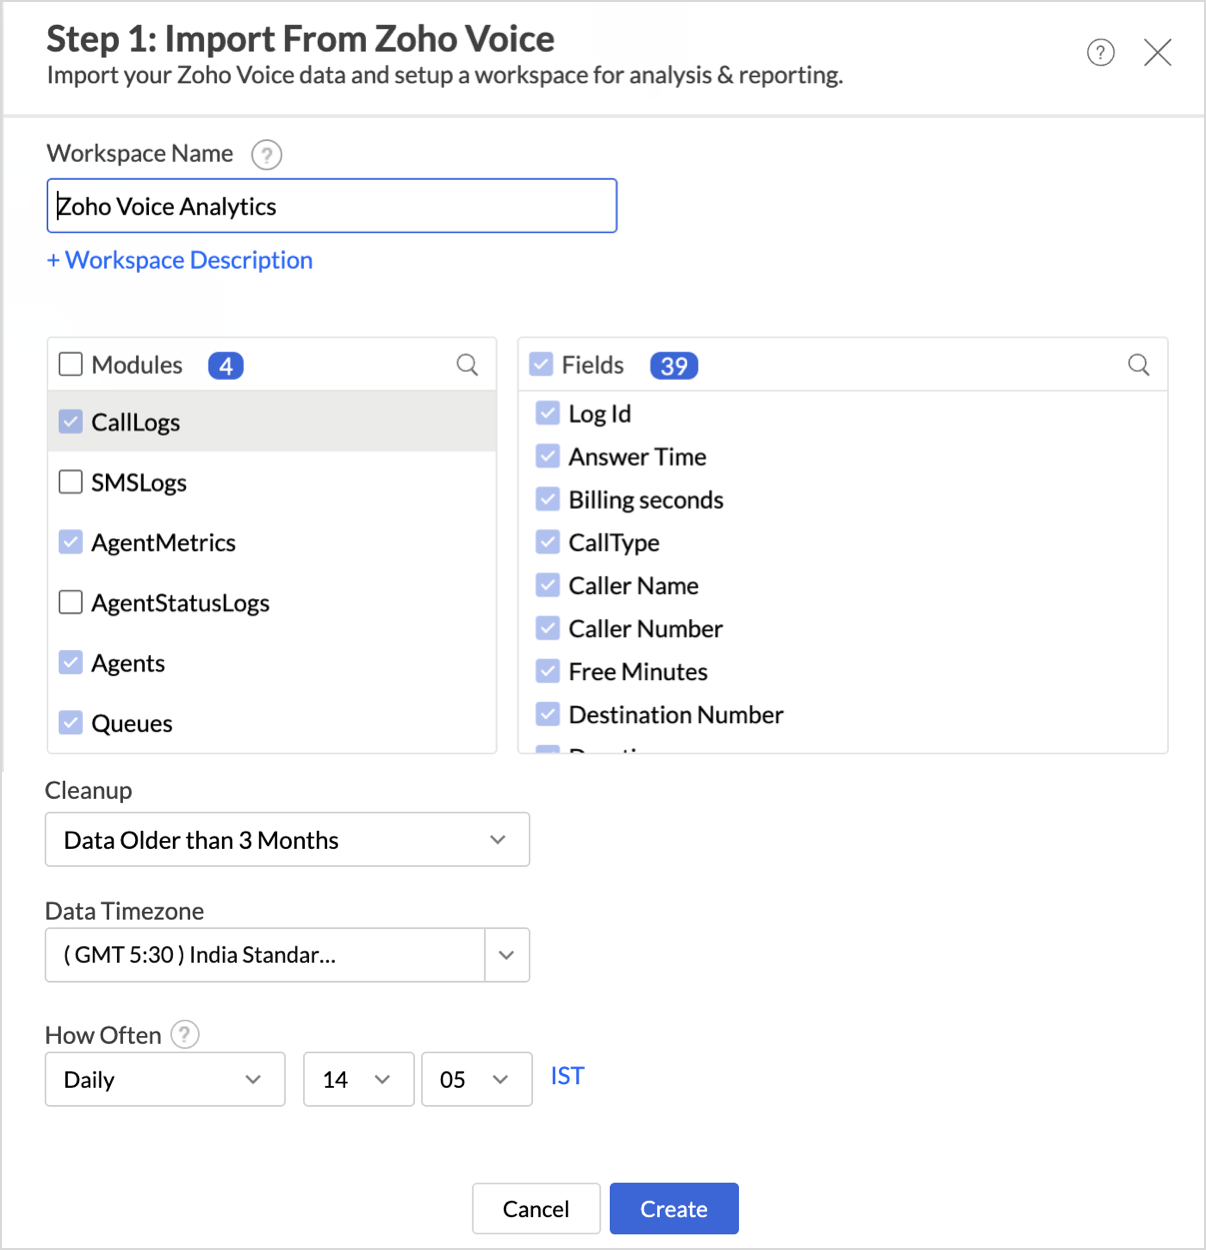
Task: Open the Daily frequency dropdown
Action: click(165, 1079)
